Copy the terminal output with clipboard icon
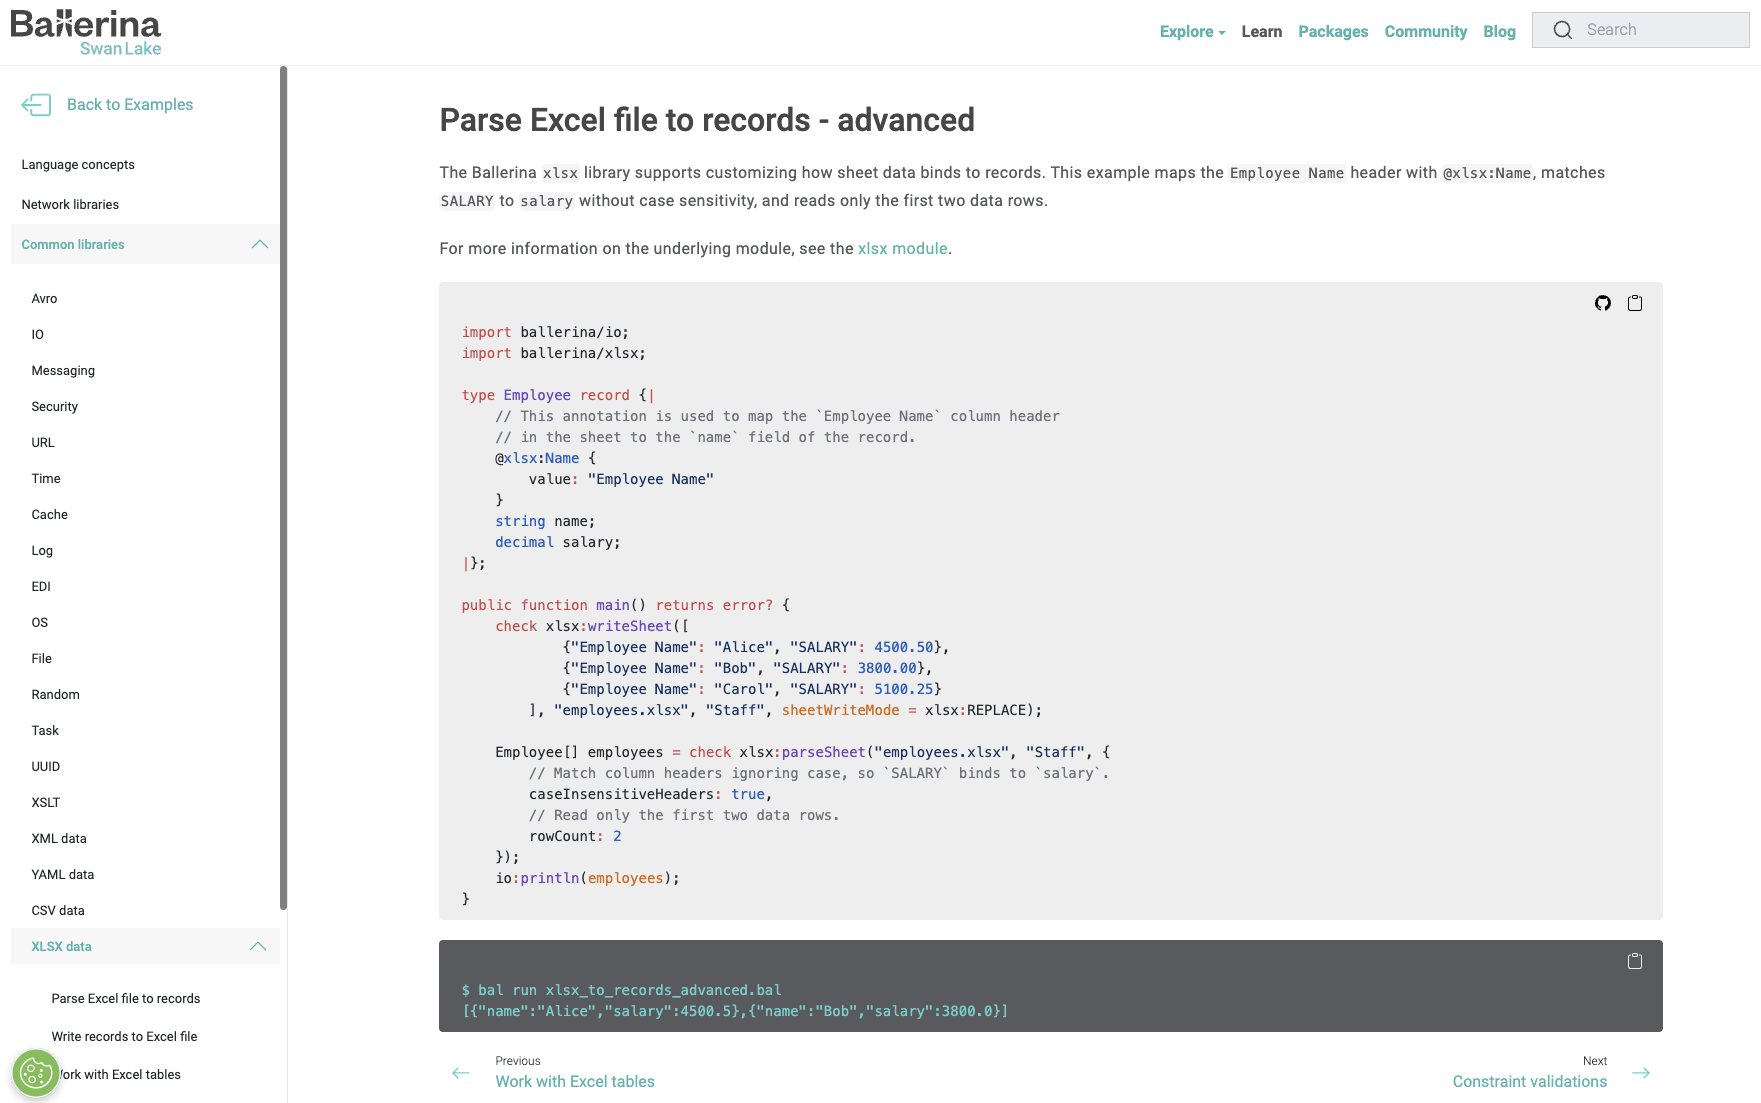 click(x=1635, y=961)
